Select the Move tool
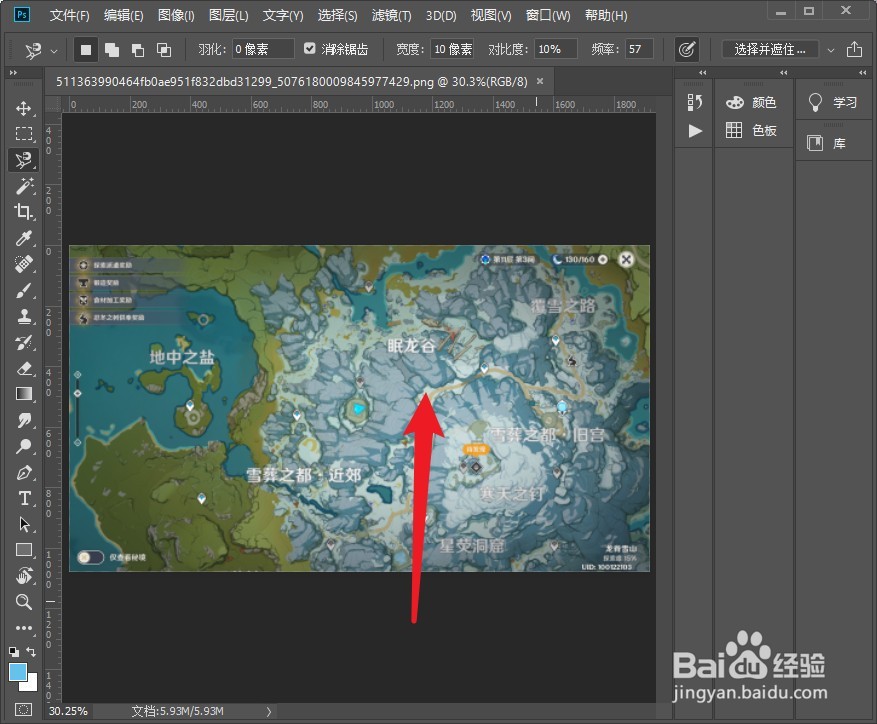This screenshot has height=724, width=877. click(23, 108)
